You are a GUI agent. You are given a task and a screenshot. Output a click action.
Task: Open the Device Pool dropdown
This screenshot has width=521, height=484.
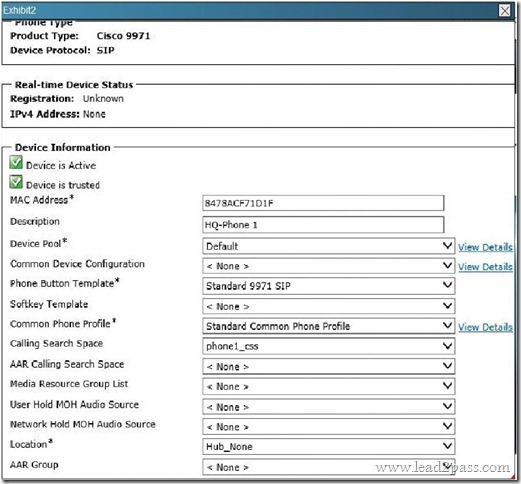pos(328,246)
